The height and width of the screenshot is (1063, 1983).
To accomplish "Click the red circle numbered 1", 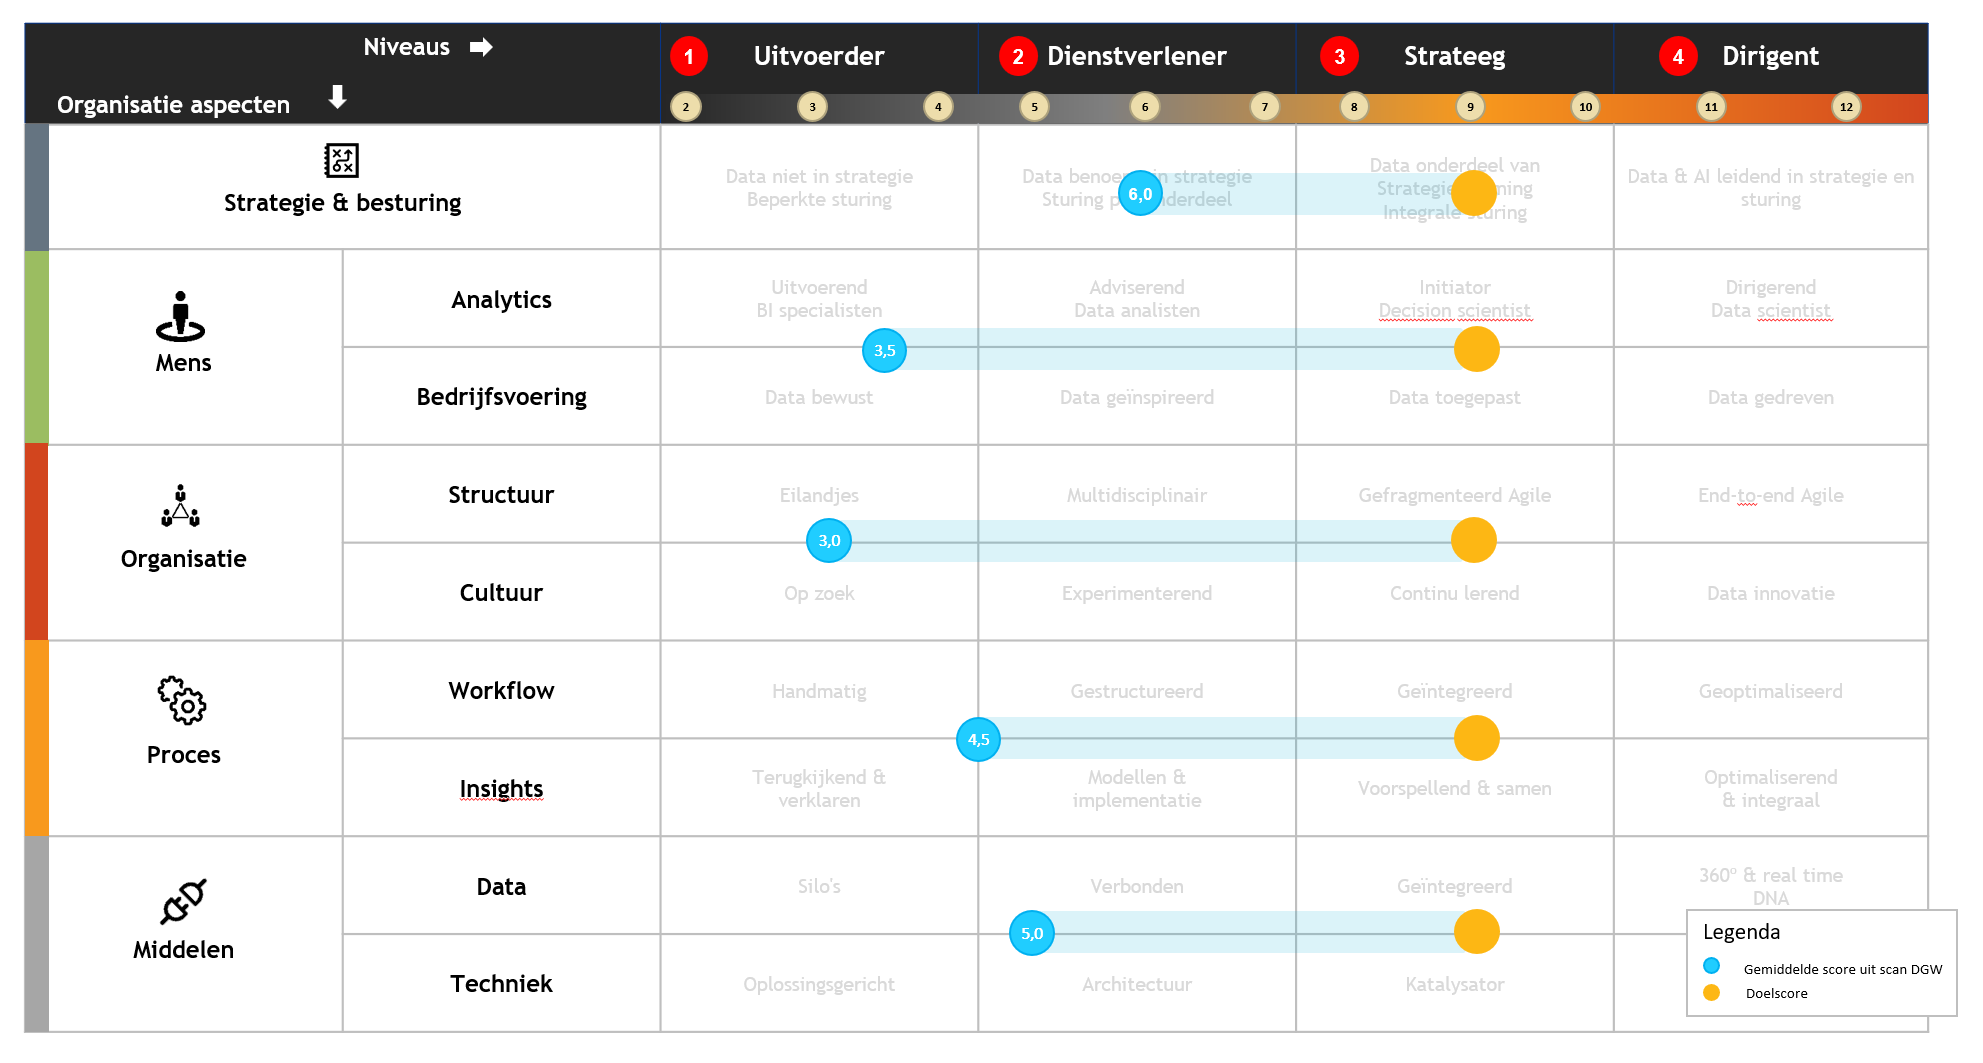I will [x=688, y=56].
